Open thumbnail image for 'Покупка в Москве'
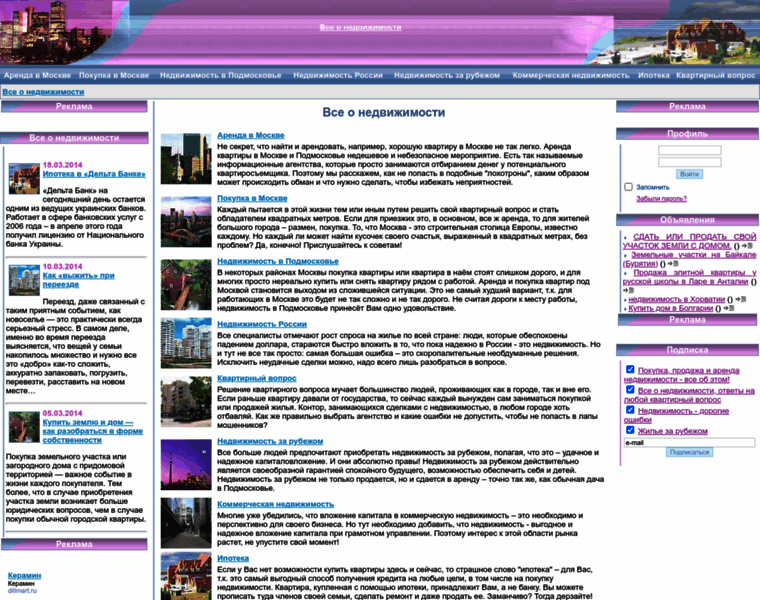Viewport: 760px width, 600px height. (x=186, y=221)
